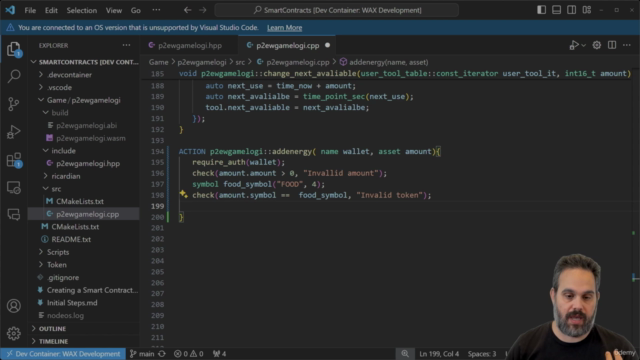The height and width of the screenshot is (360, 640).
Task: Switch to the p2ewgamelogi.hpp tab
Action: pos(189,45)
